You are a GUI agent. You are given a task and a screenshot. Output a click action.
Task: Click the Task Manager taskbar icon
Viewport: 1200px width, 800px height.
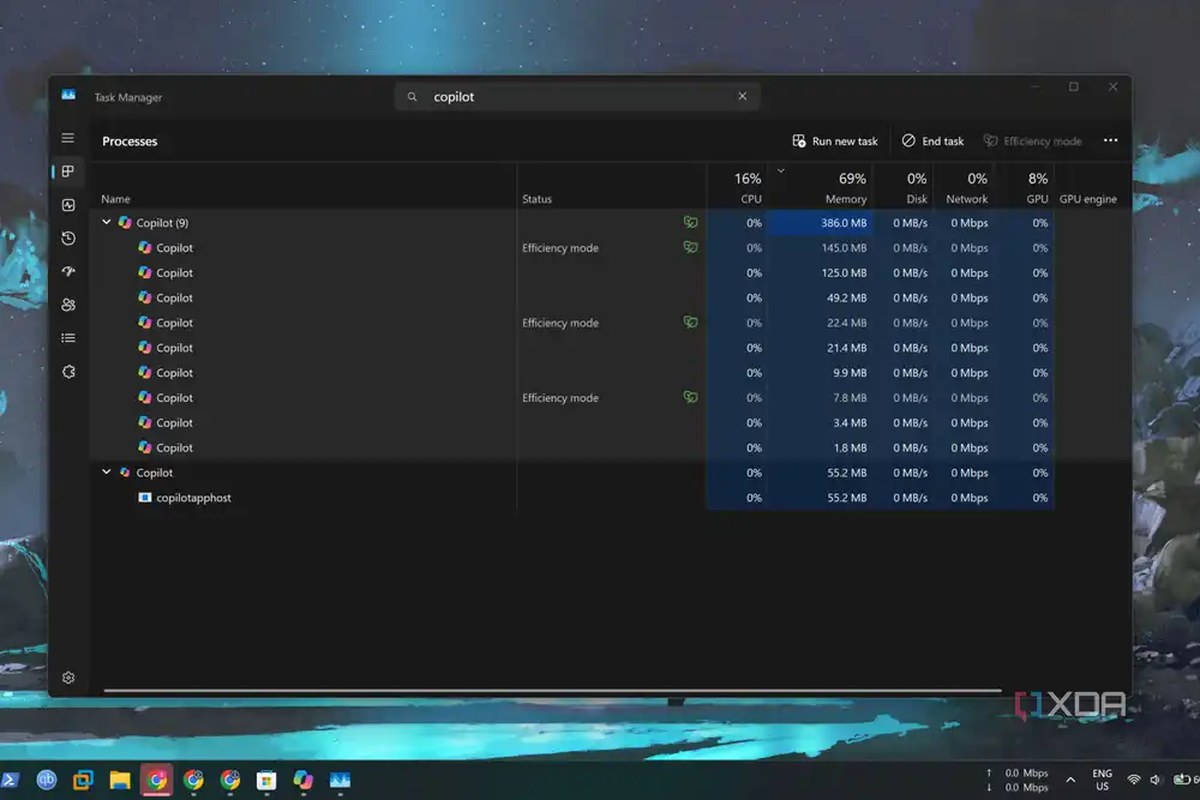[x=340, y=779]
